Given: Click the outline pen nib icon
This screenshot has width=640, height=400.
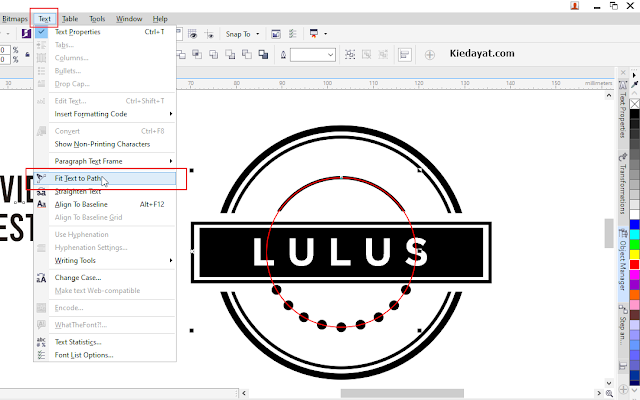Looking at the screenshot, I should click(283, 55).
